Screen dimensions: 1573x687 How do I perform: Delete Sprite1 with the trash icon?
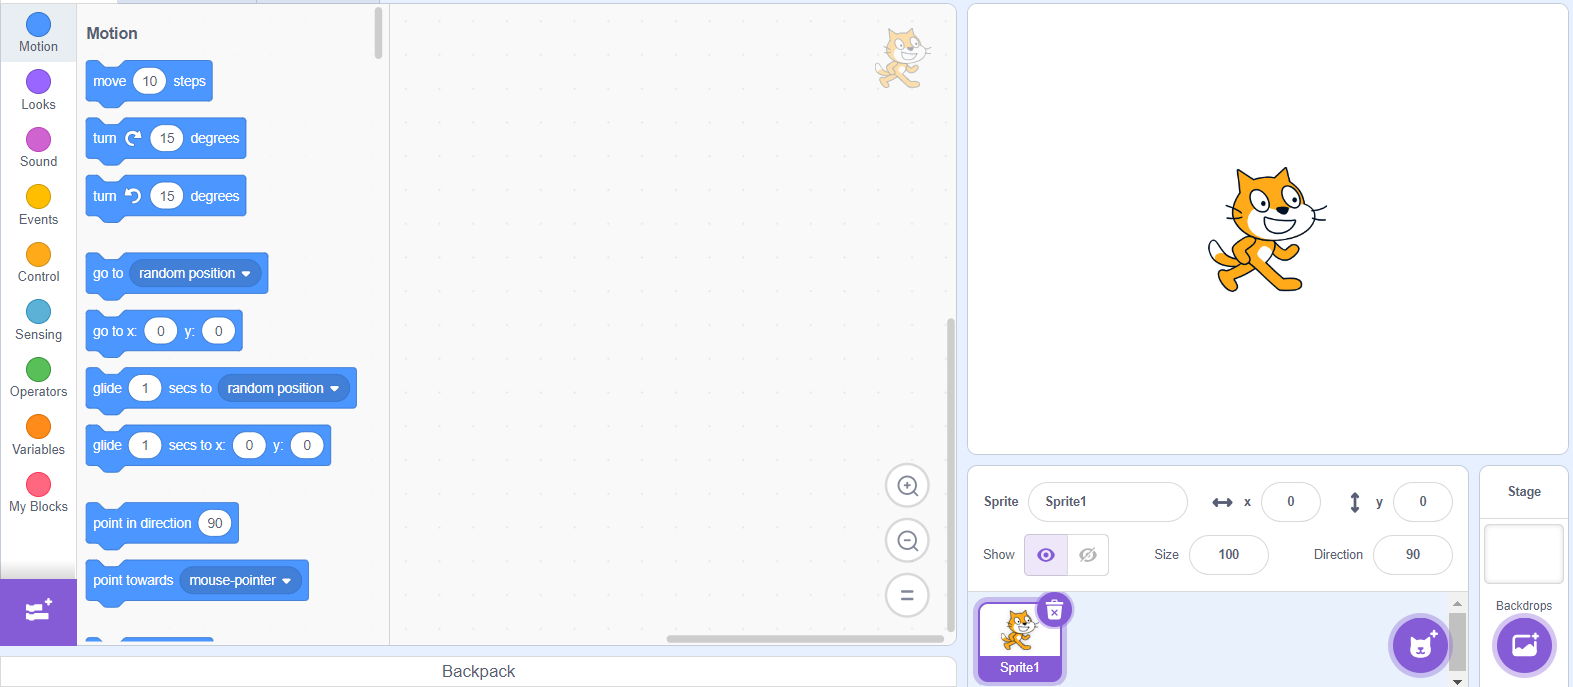(x=1054, y=610)
